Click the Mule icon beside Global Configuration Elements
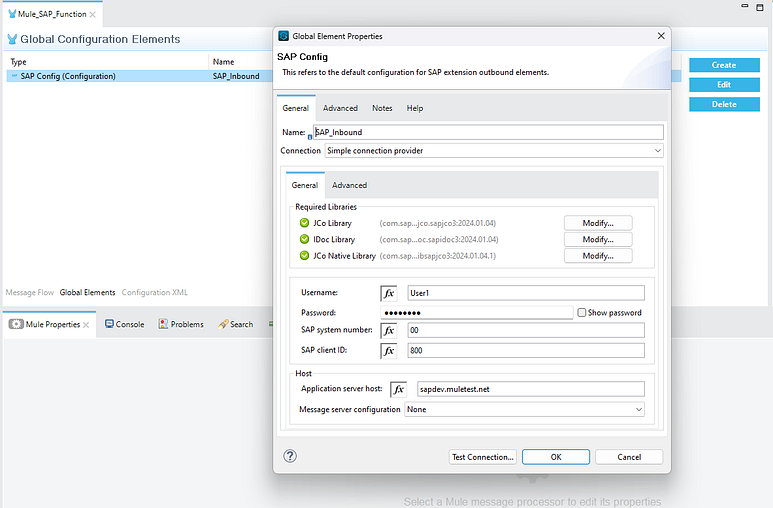The image size is (773, 508). point(12,39)
